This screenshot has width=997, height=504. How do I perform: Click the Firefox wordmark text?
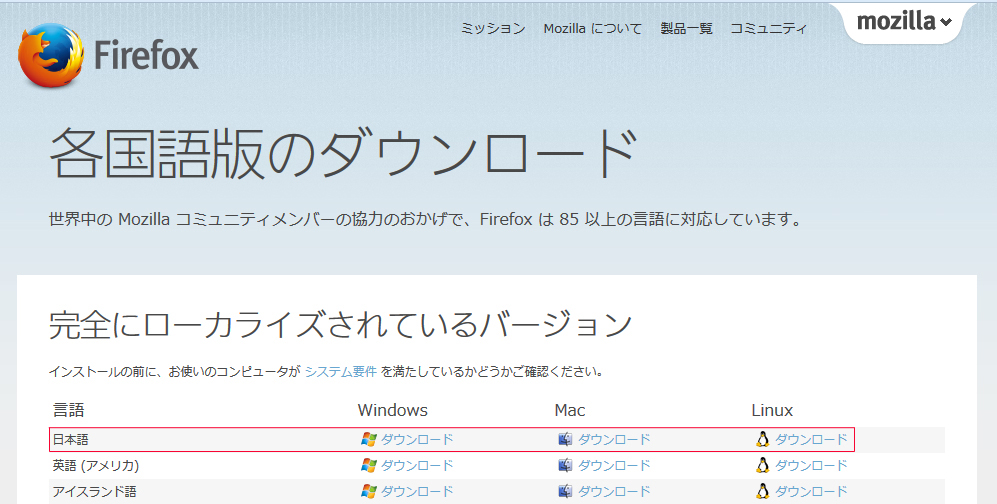pyautogui.click(x=146, y=55)
